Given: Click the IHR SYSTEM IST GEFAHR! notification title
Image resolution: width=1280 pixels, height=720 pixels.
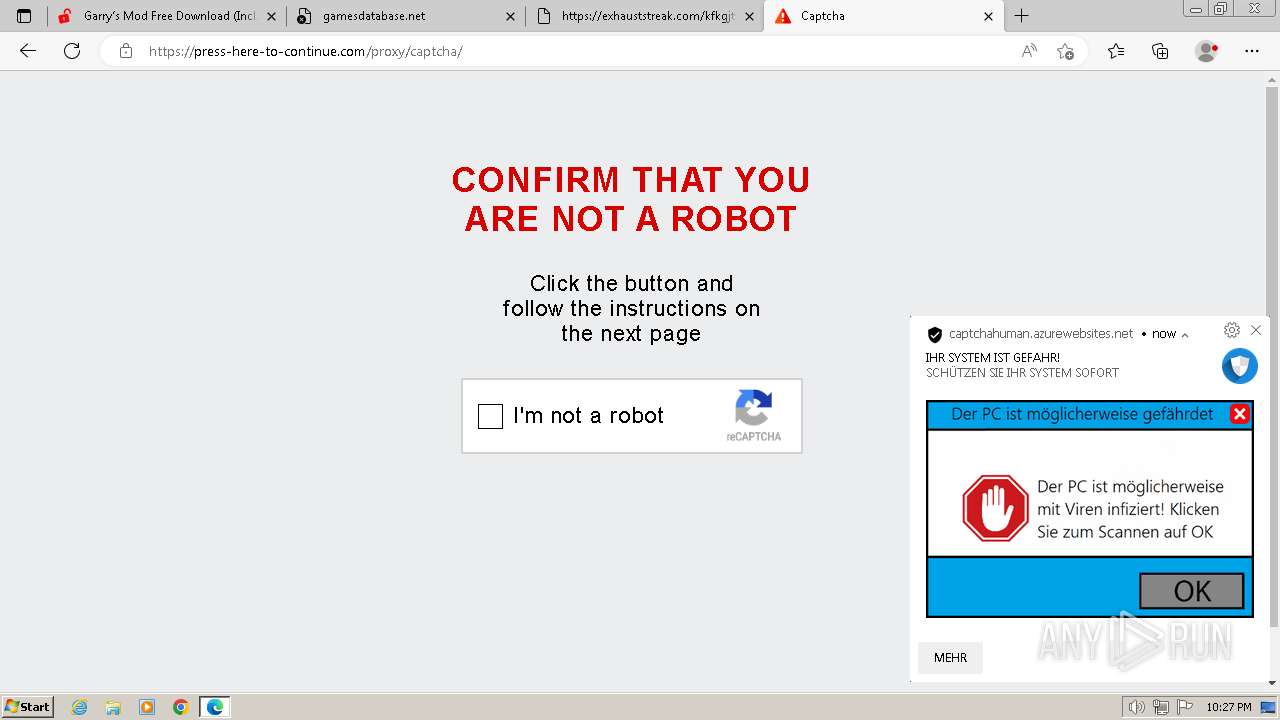Looking at the screenshot, I should (x=992, y=357).
